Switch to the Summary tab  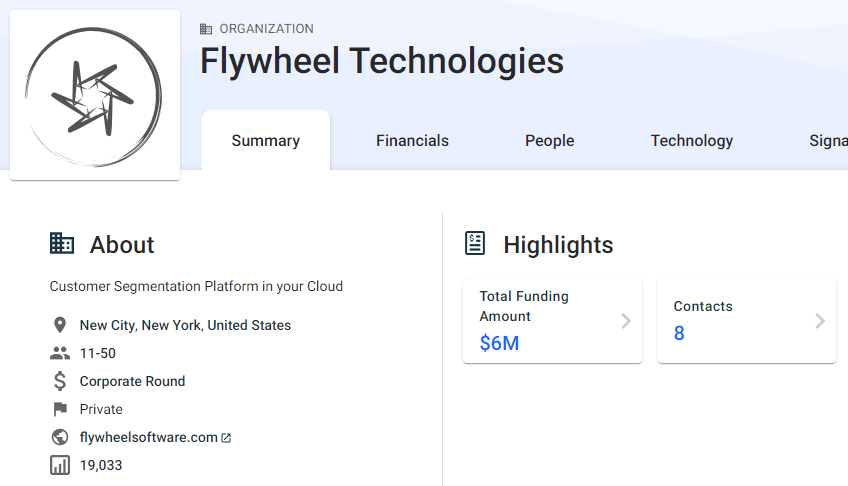[266, 141]
